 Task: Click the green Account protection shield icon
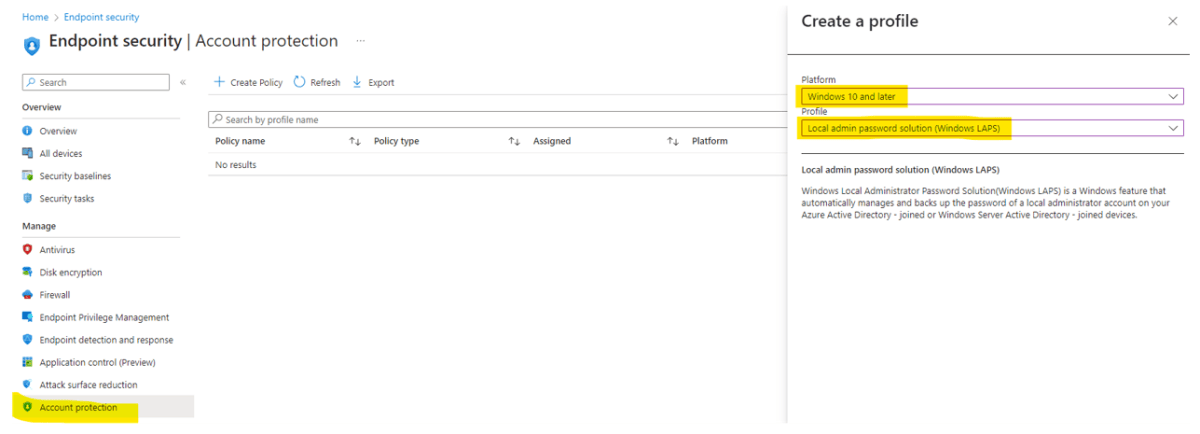(28, 407)
